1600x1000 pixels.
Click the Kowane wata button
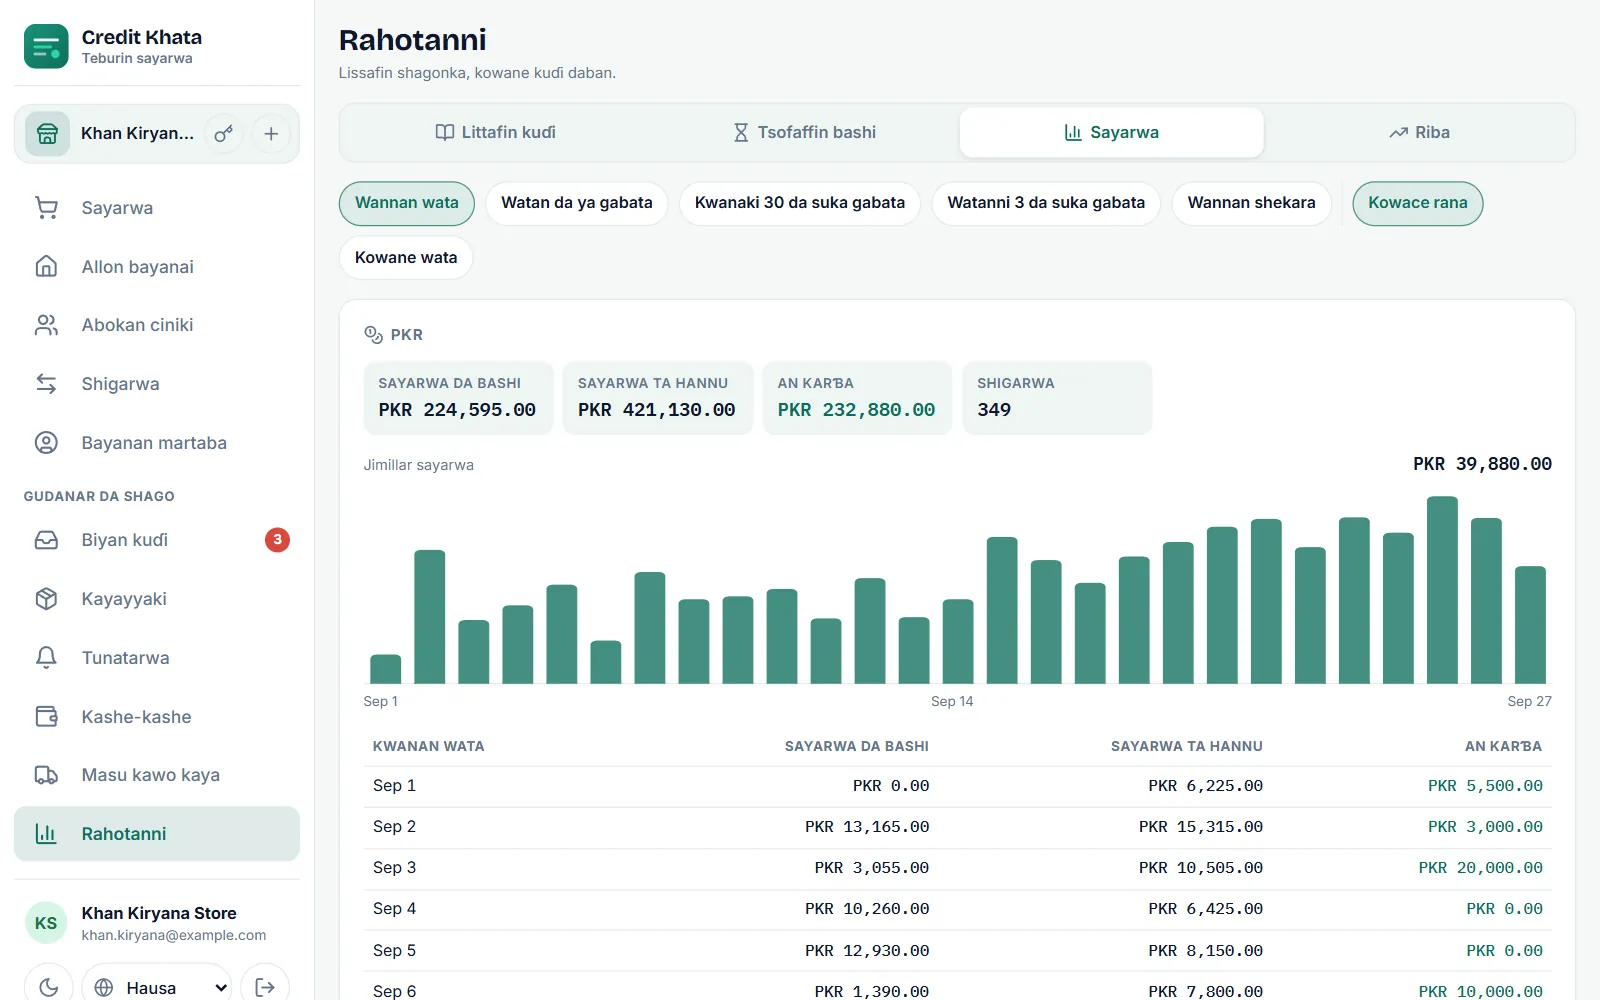point(406,258)
